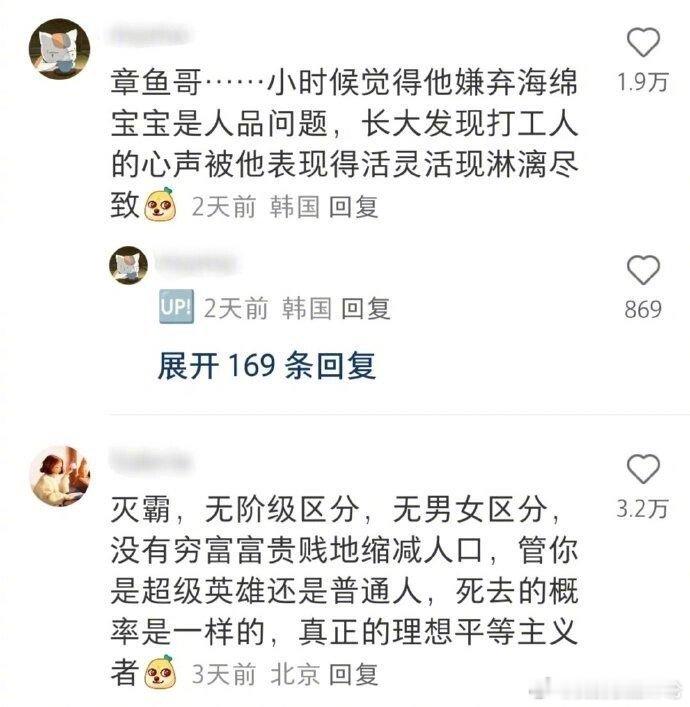Viewport: 690px width, 707px height.
Task: Open the blurred username above the 灭霸 comment
Action: (151, 461)
